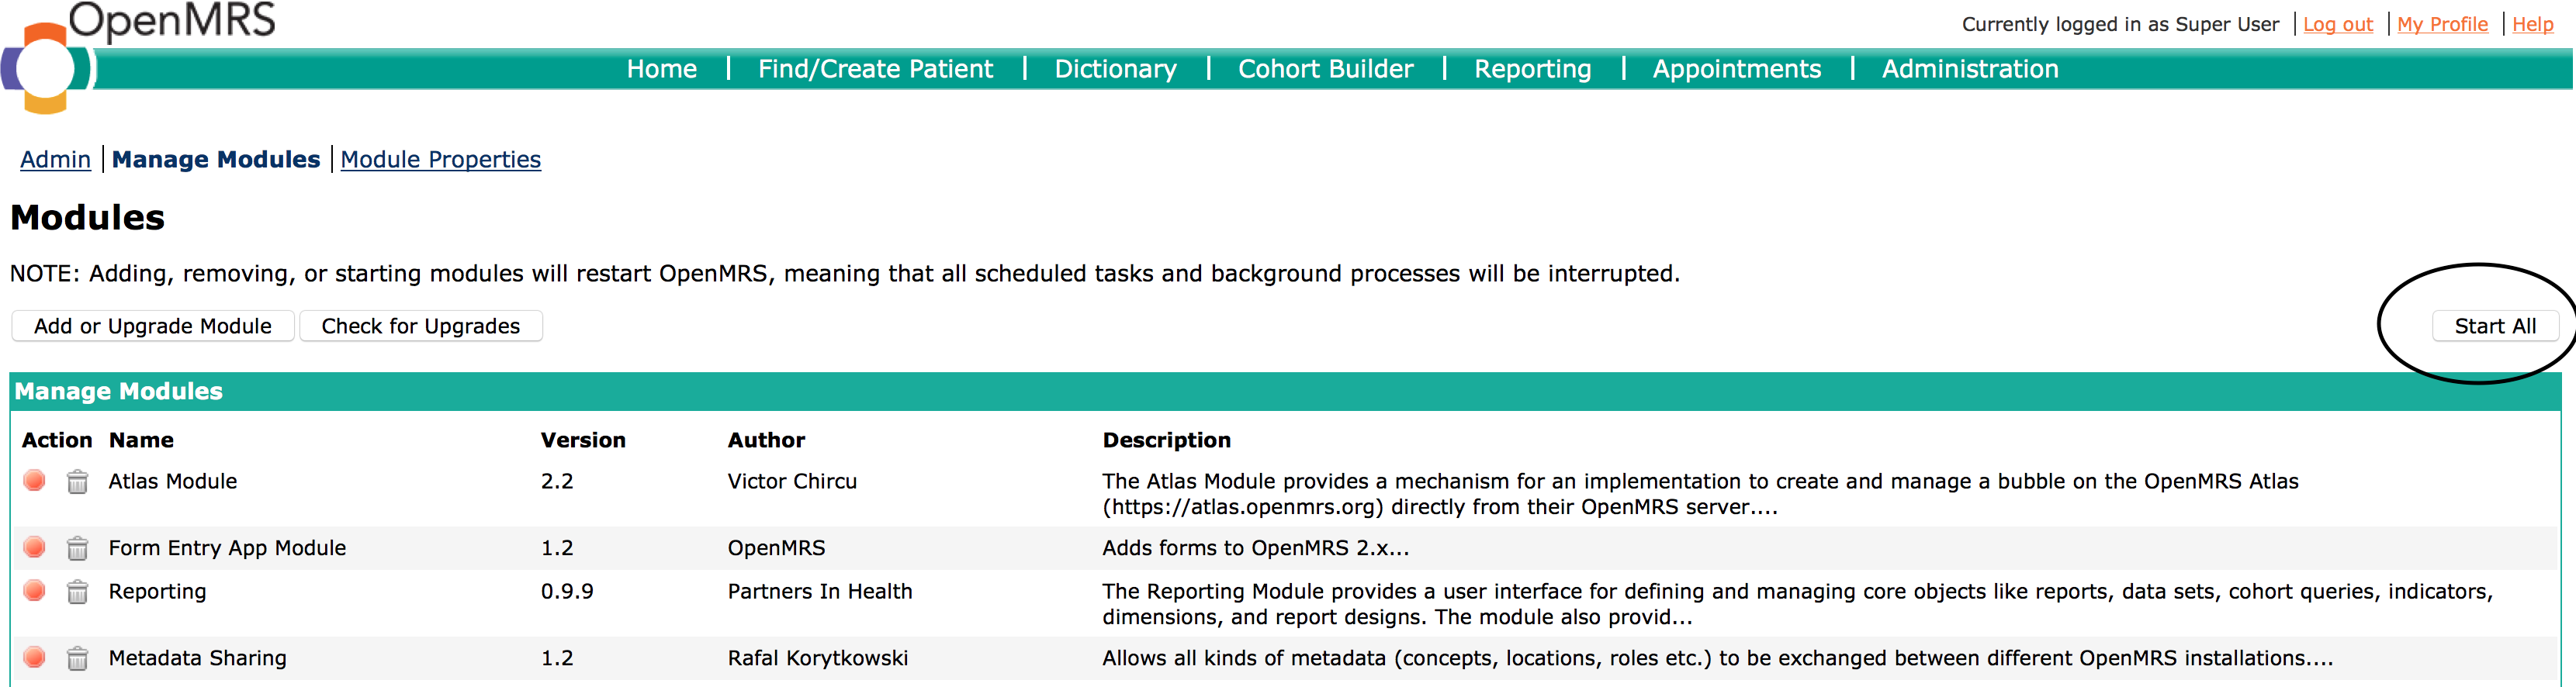Click the Admin breadcrumb link
Viewport: 2576px width, 687px height.
point(55,159)
